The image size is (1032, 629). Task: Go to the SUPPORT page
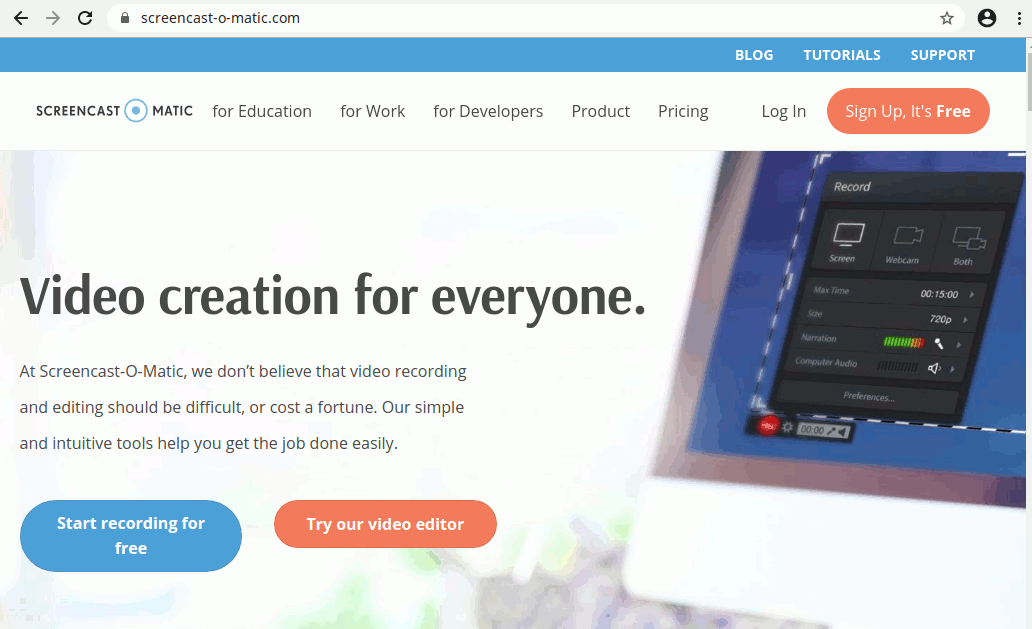pos(942,55)
